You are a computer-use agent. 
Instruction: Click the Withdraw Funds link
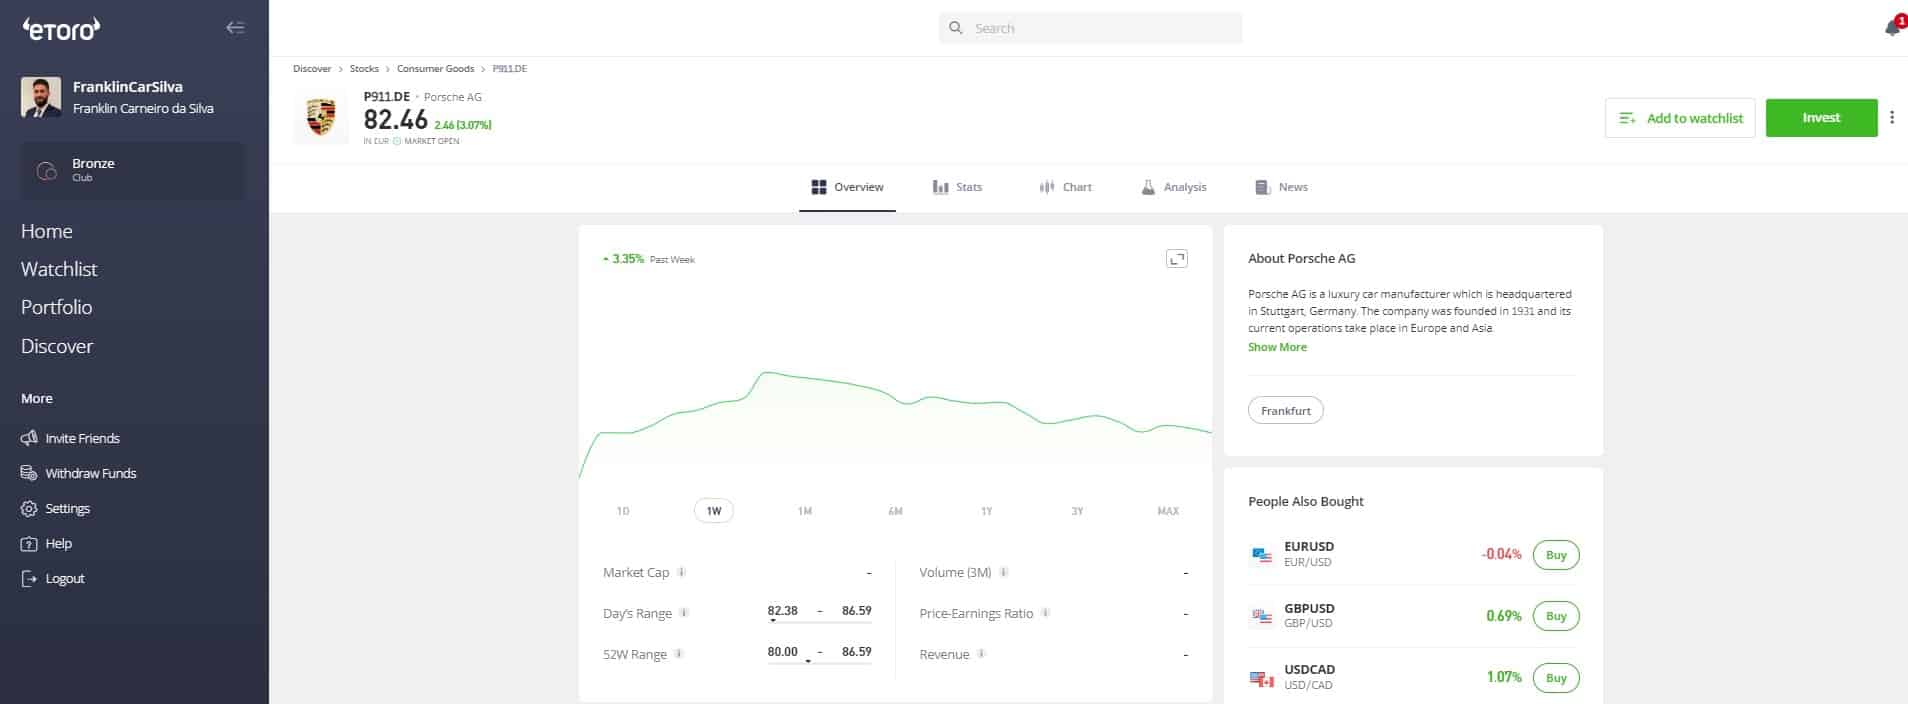91,473
